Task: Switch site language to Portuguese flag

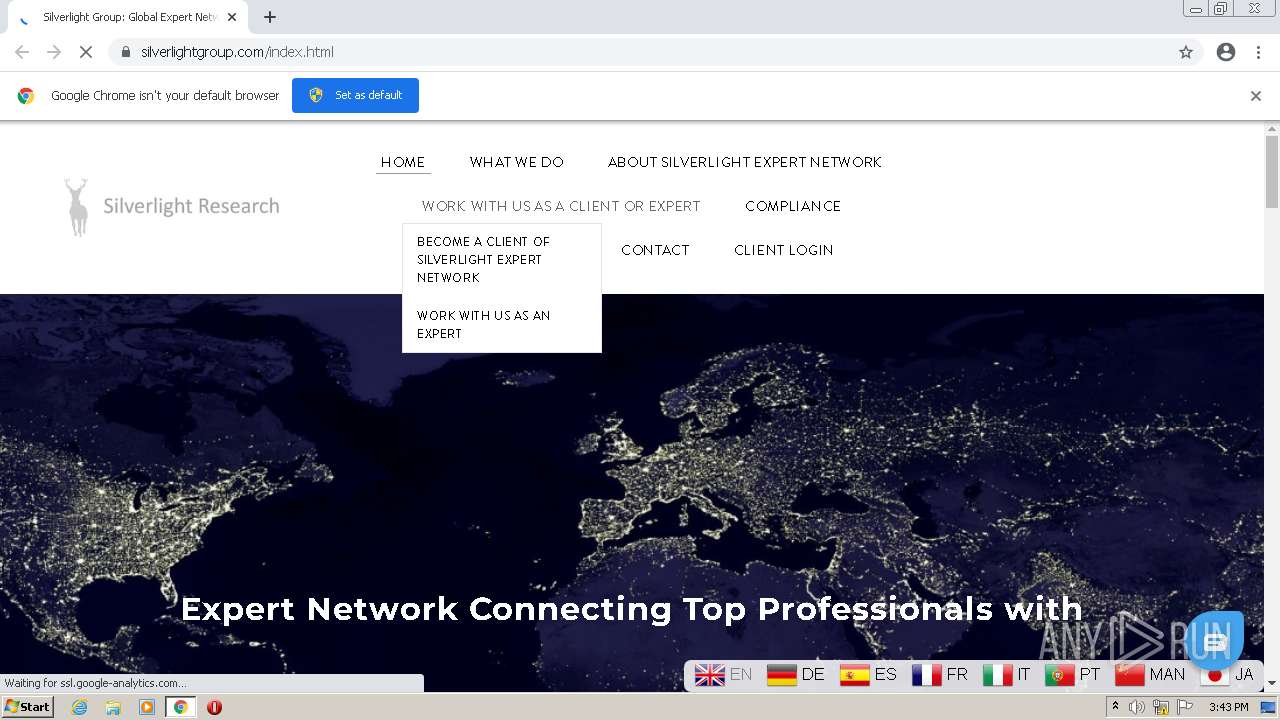Action: click(1059, 675)
